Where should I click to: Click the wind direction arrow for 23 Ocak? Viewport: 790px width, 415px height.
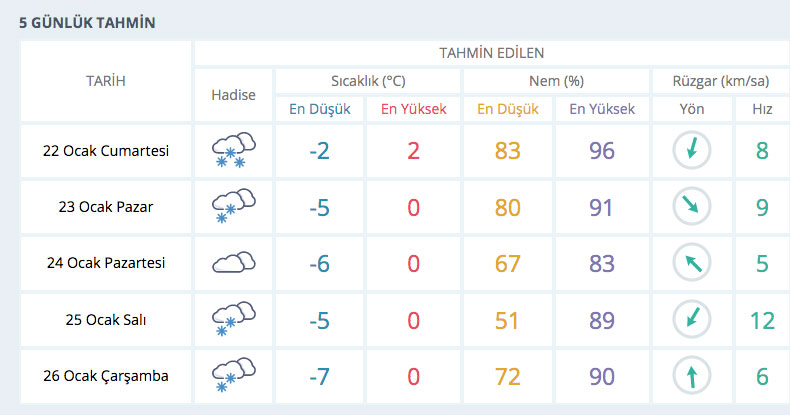point(692,207)
